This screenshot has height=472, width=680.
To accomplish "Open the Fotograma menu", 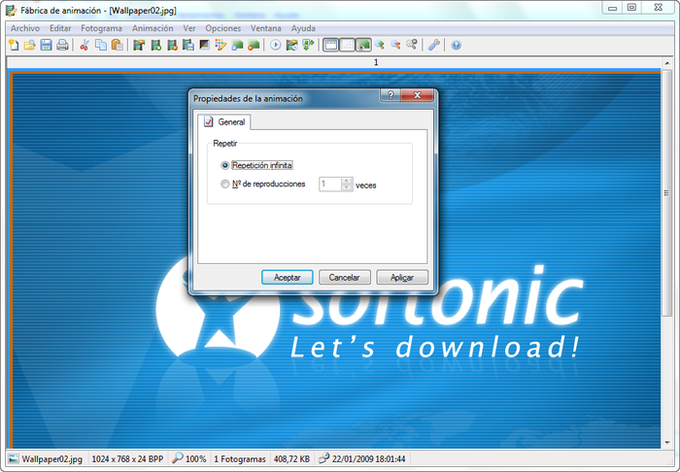I will coord(101,28).
